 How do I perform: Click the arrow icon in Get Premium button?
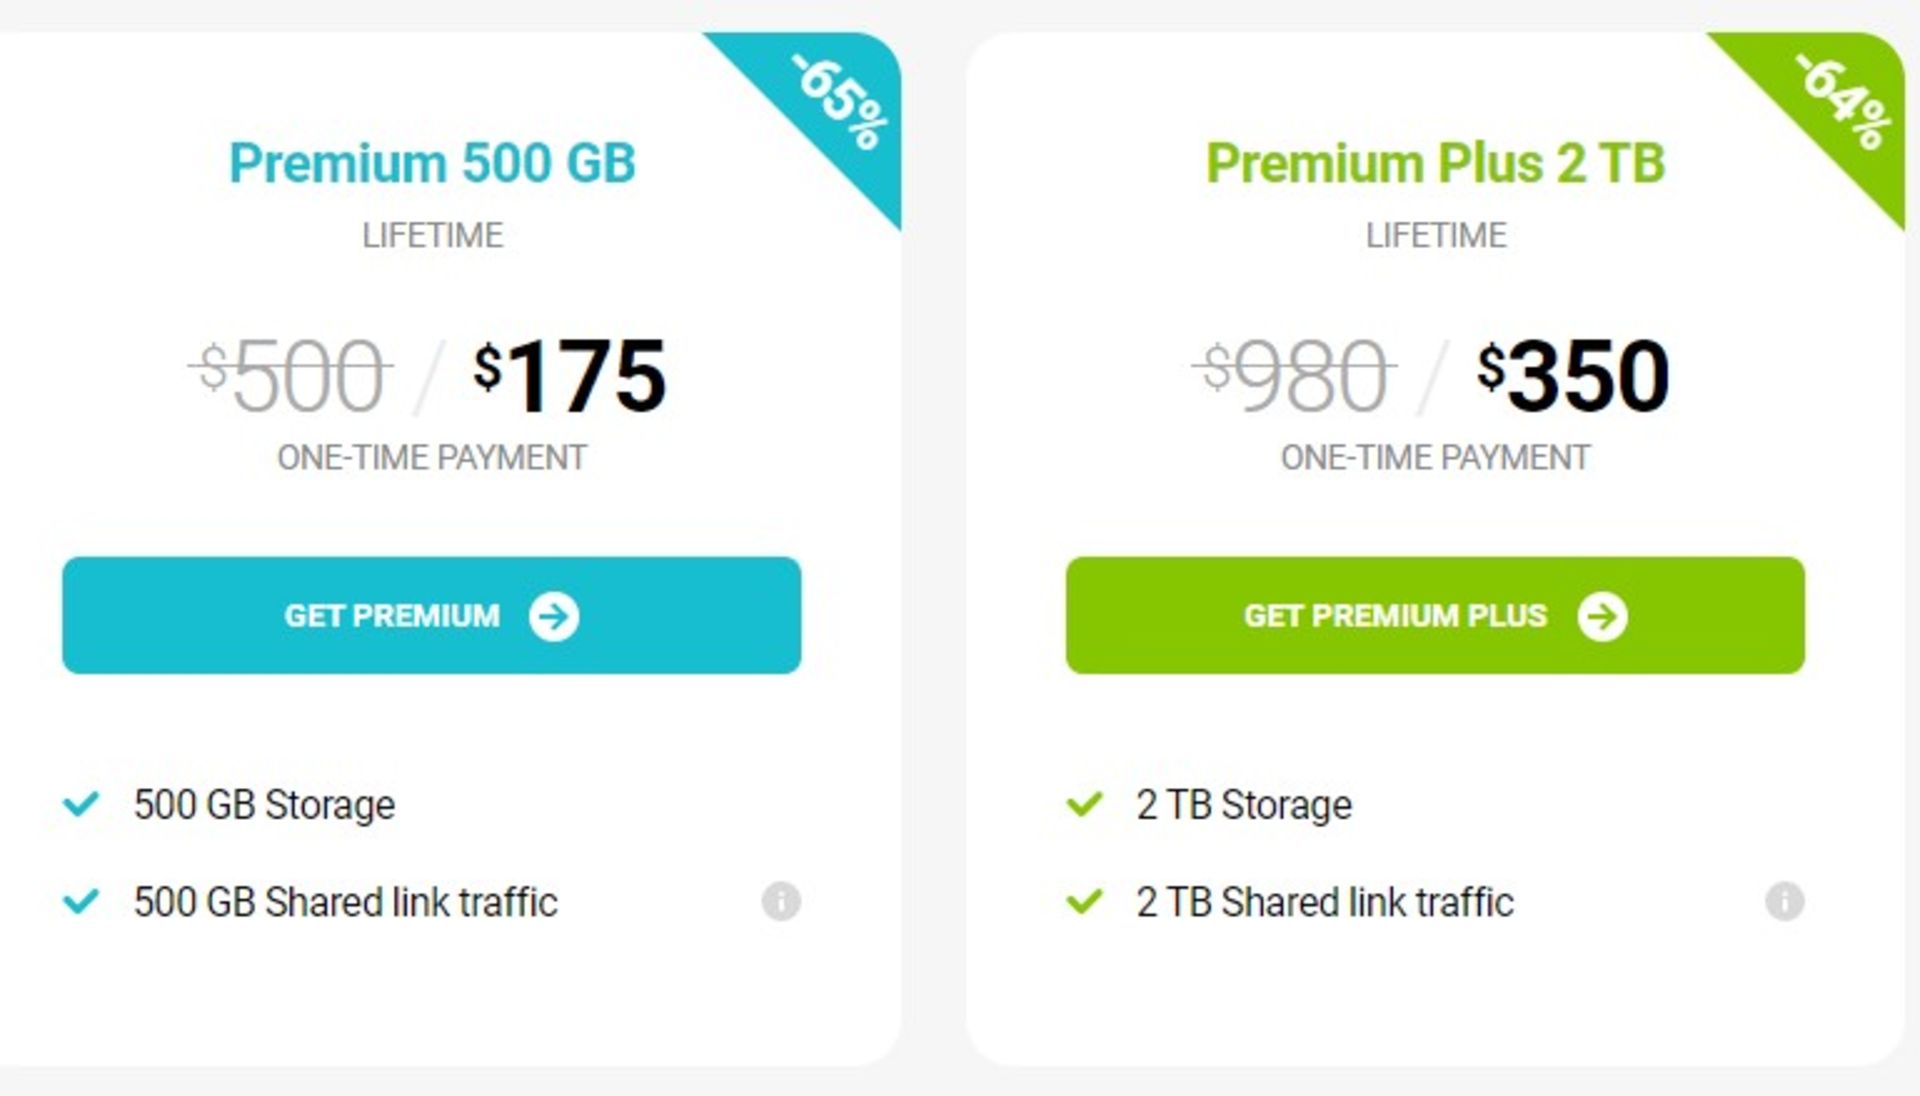554,616
